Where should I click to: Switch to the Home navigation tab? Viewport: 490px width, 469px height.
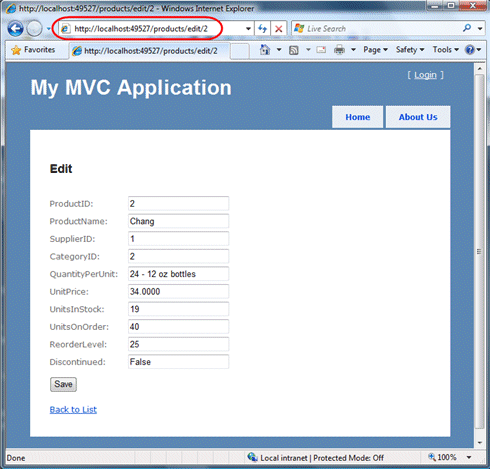pos(358,117)
